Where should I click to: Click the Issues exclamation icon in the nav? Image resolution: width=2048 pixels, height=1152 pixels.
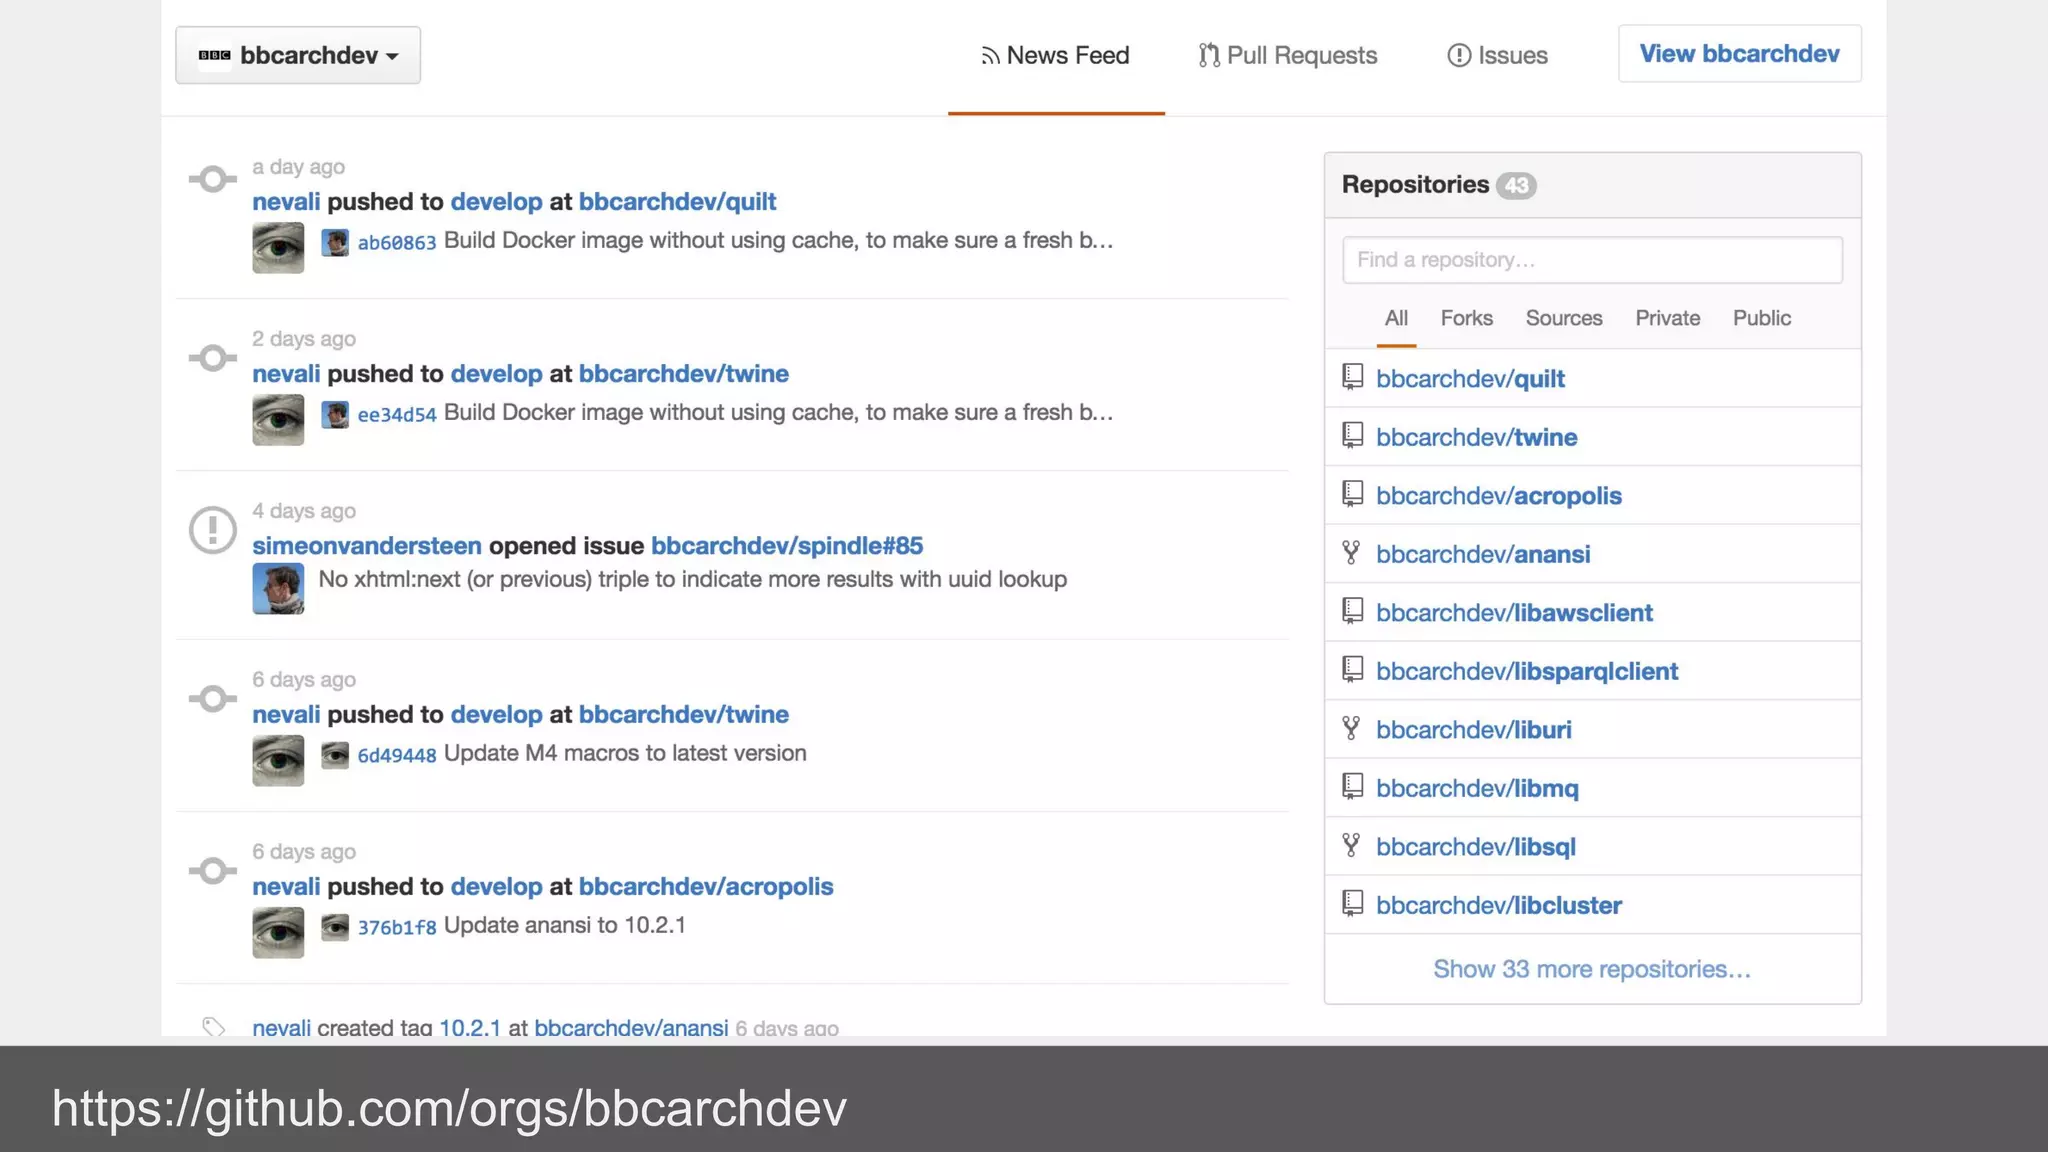pos(1459,56)
